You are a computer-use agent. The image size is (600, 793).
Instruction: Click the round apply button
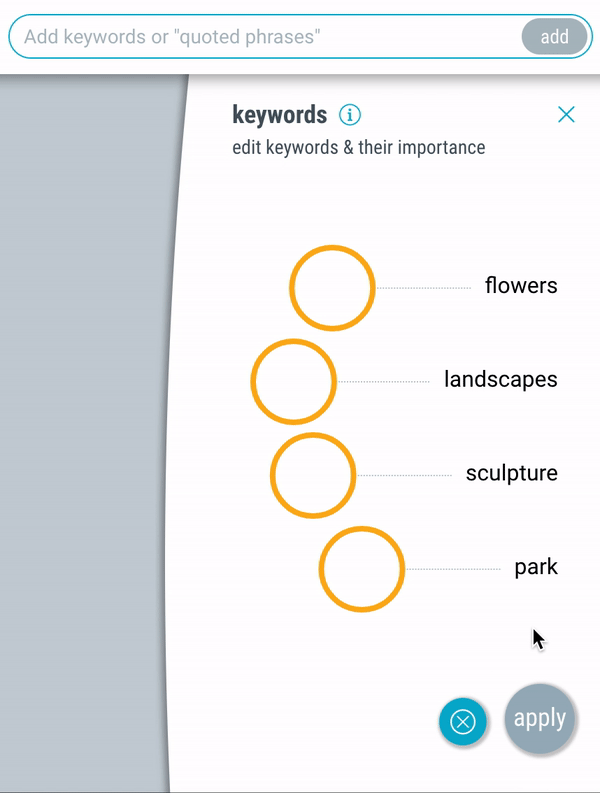(540, 719)
